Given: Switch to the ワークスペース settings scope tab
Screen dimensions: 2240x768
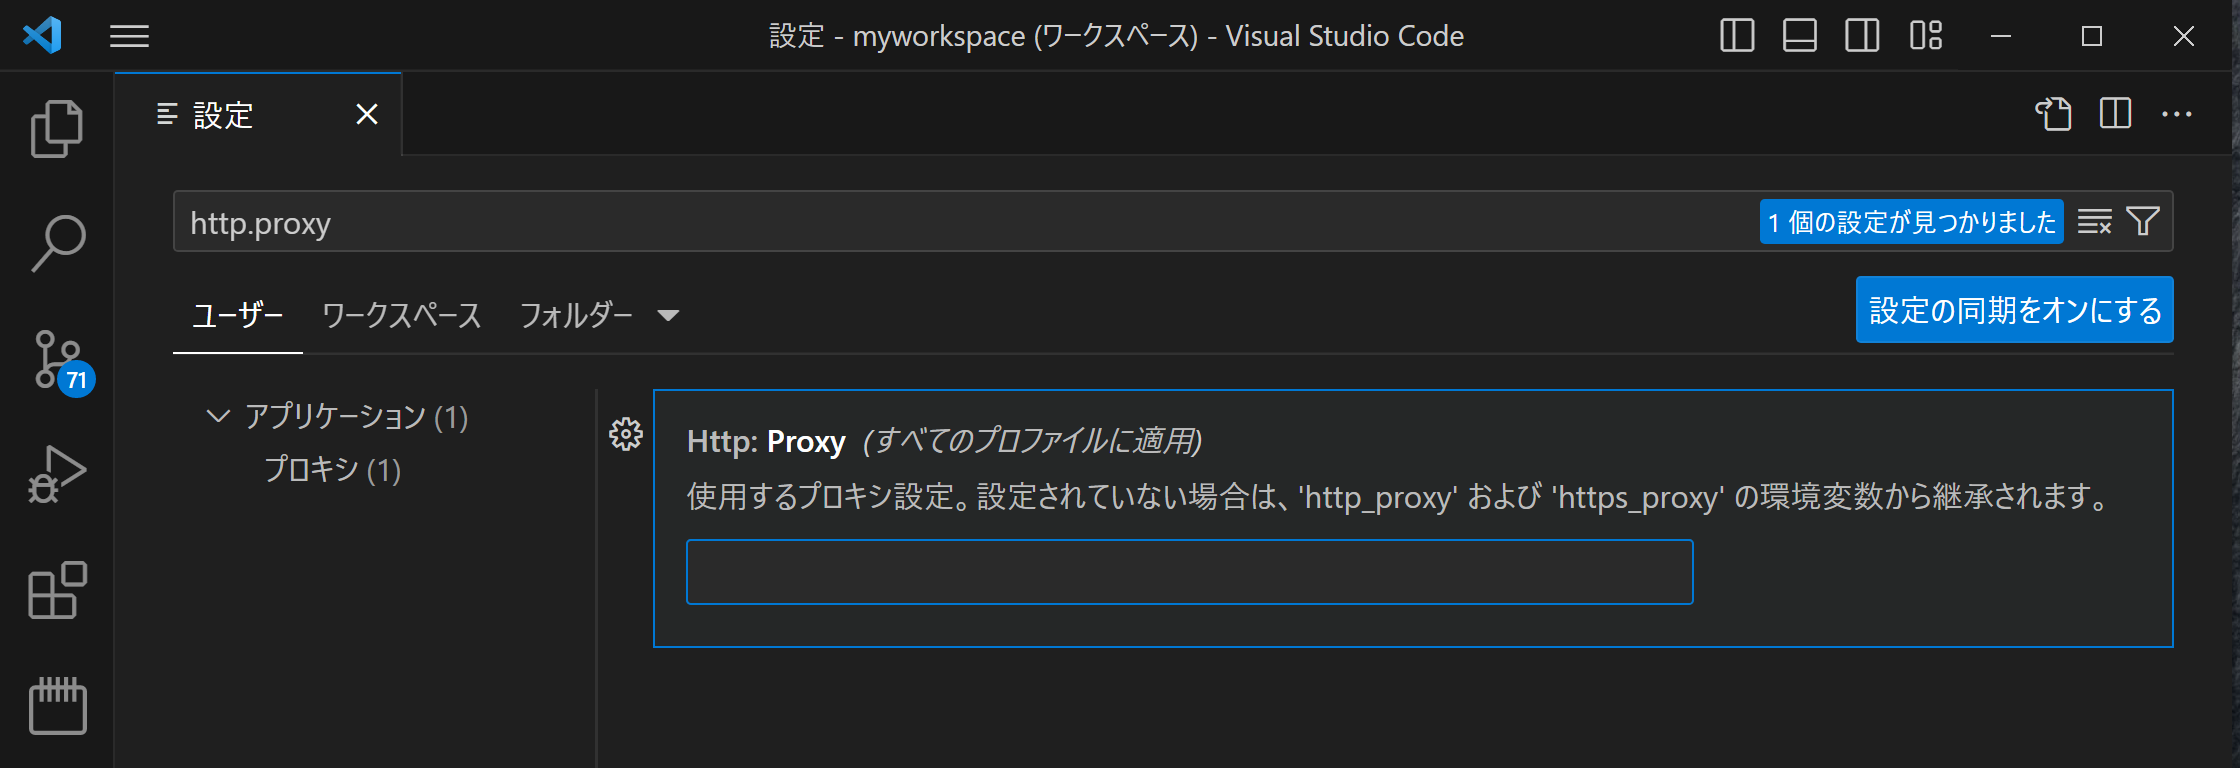Looking at the screenshot, I should (x=402, y=316).
